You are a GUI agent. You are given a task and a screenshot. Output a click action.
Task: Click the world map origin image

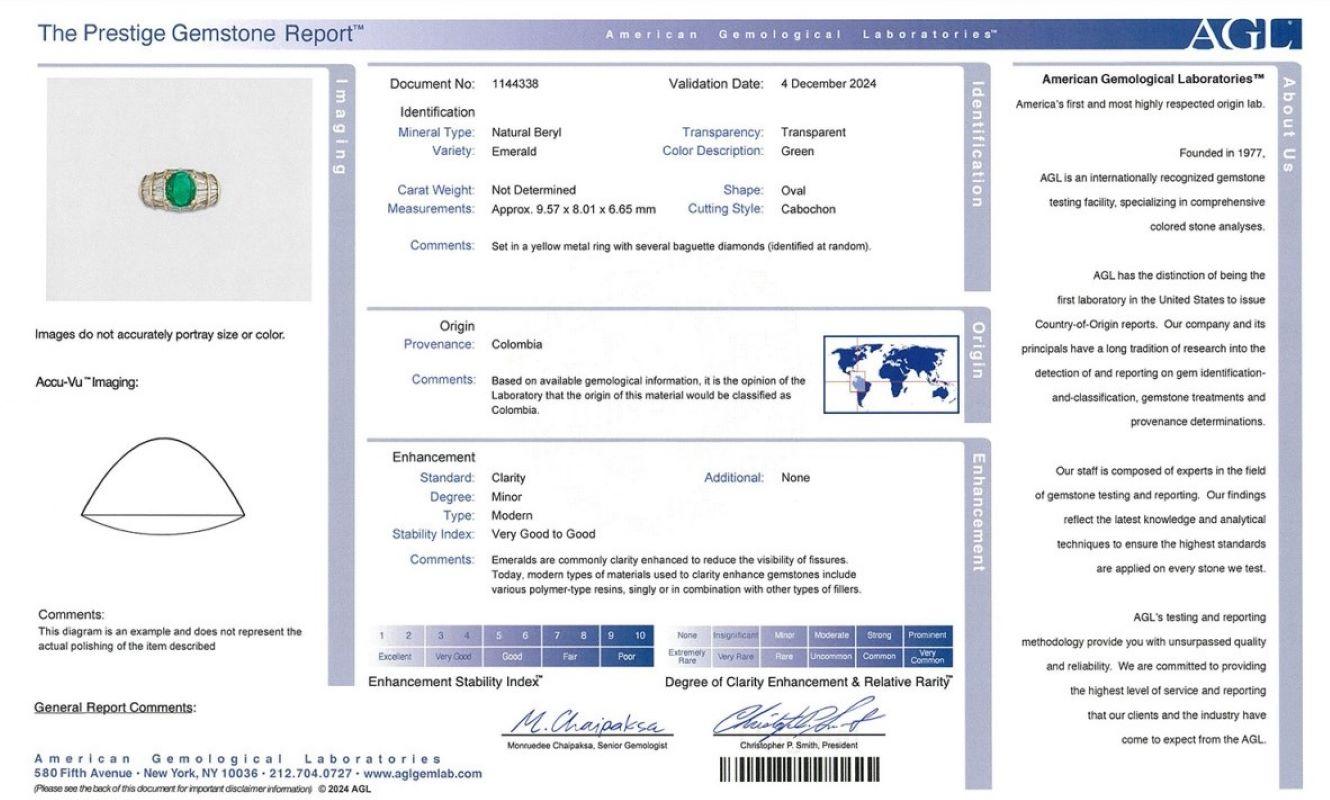coord(890,373)
